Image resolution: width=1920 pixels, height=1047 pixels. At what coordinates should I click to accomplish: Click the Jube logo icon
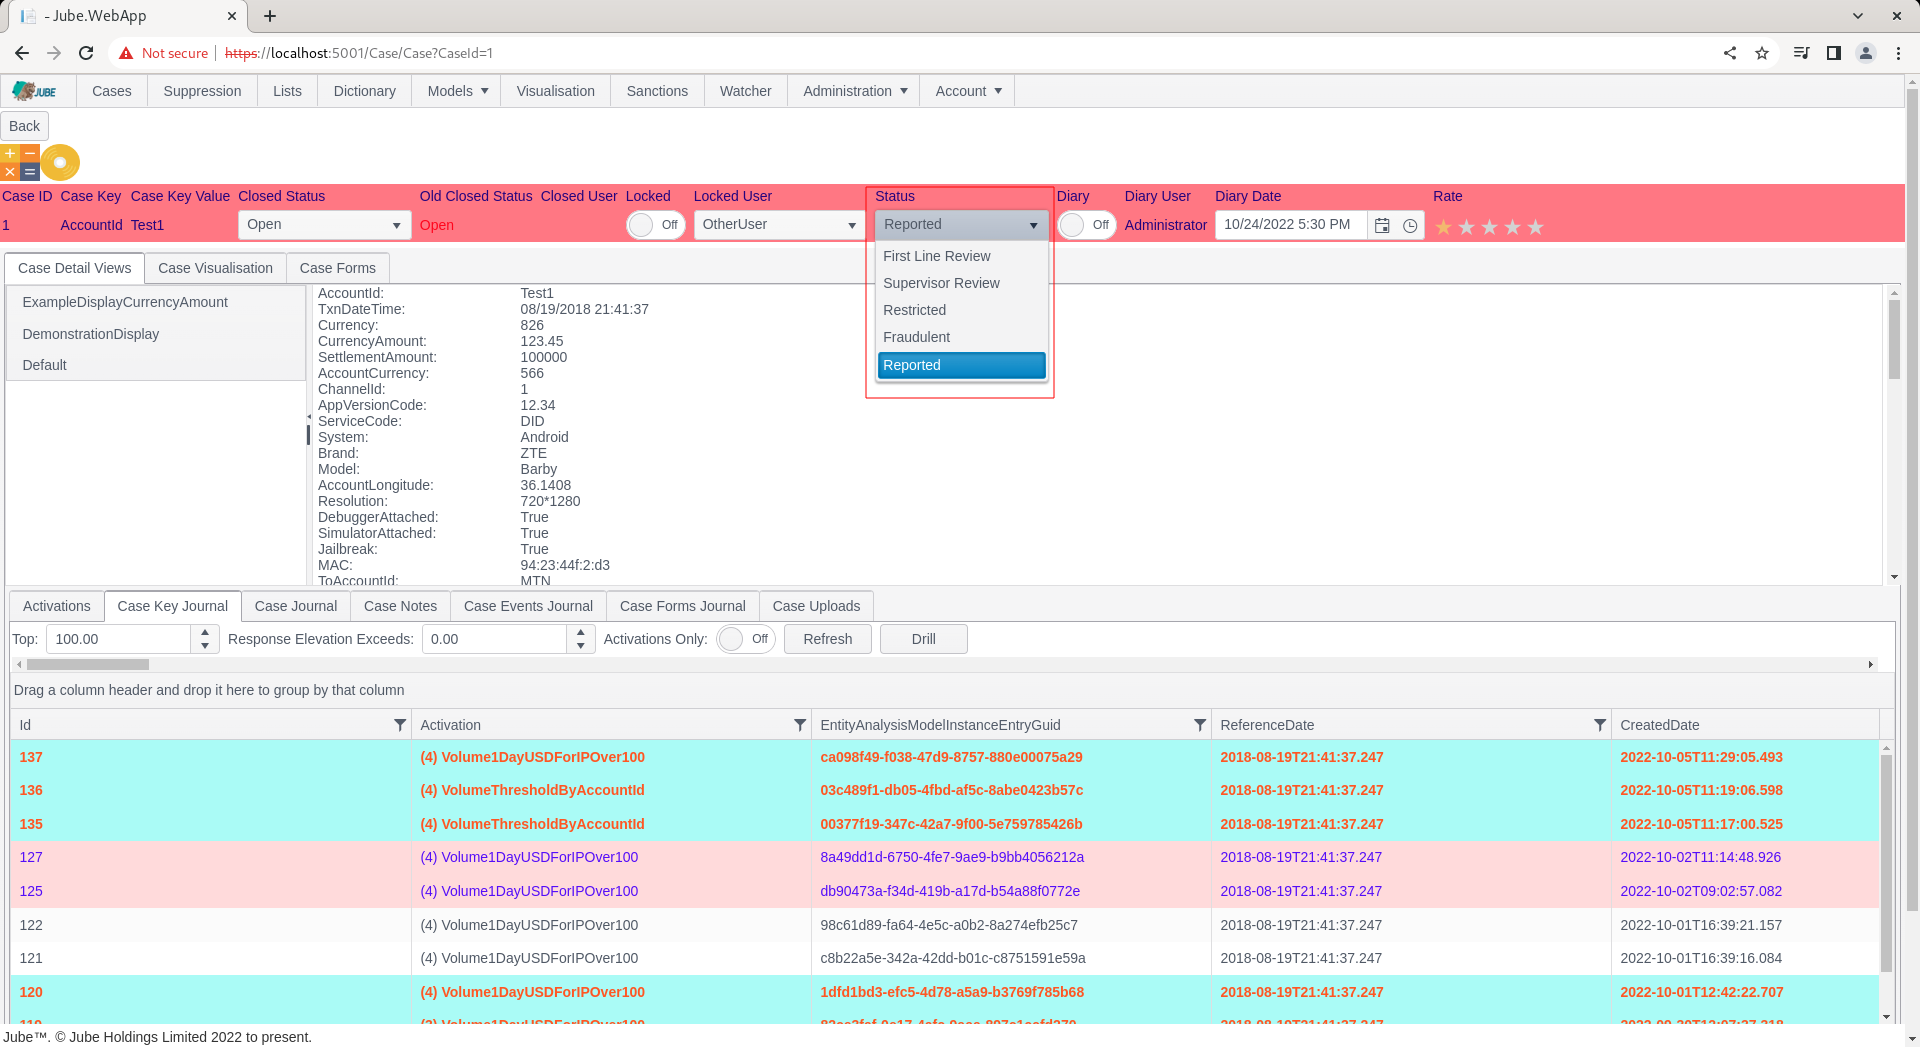(35, 91)
